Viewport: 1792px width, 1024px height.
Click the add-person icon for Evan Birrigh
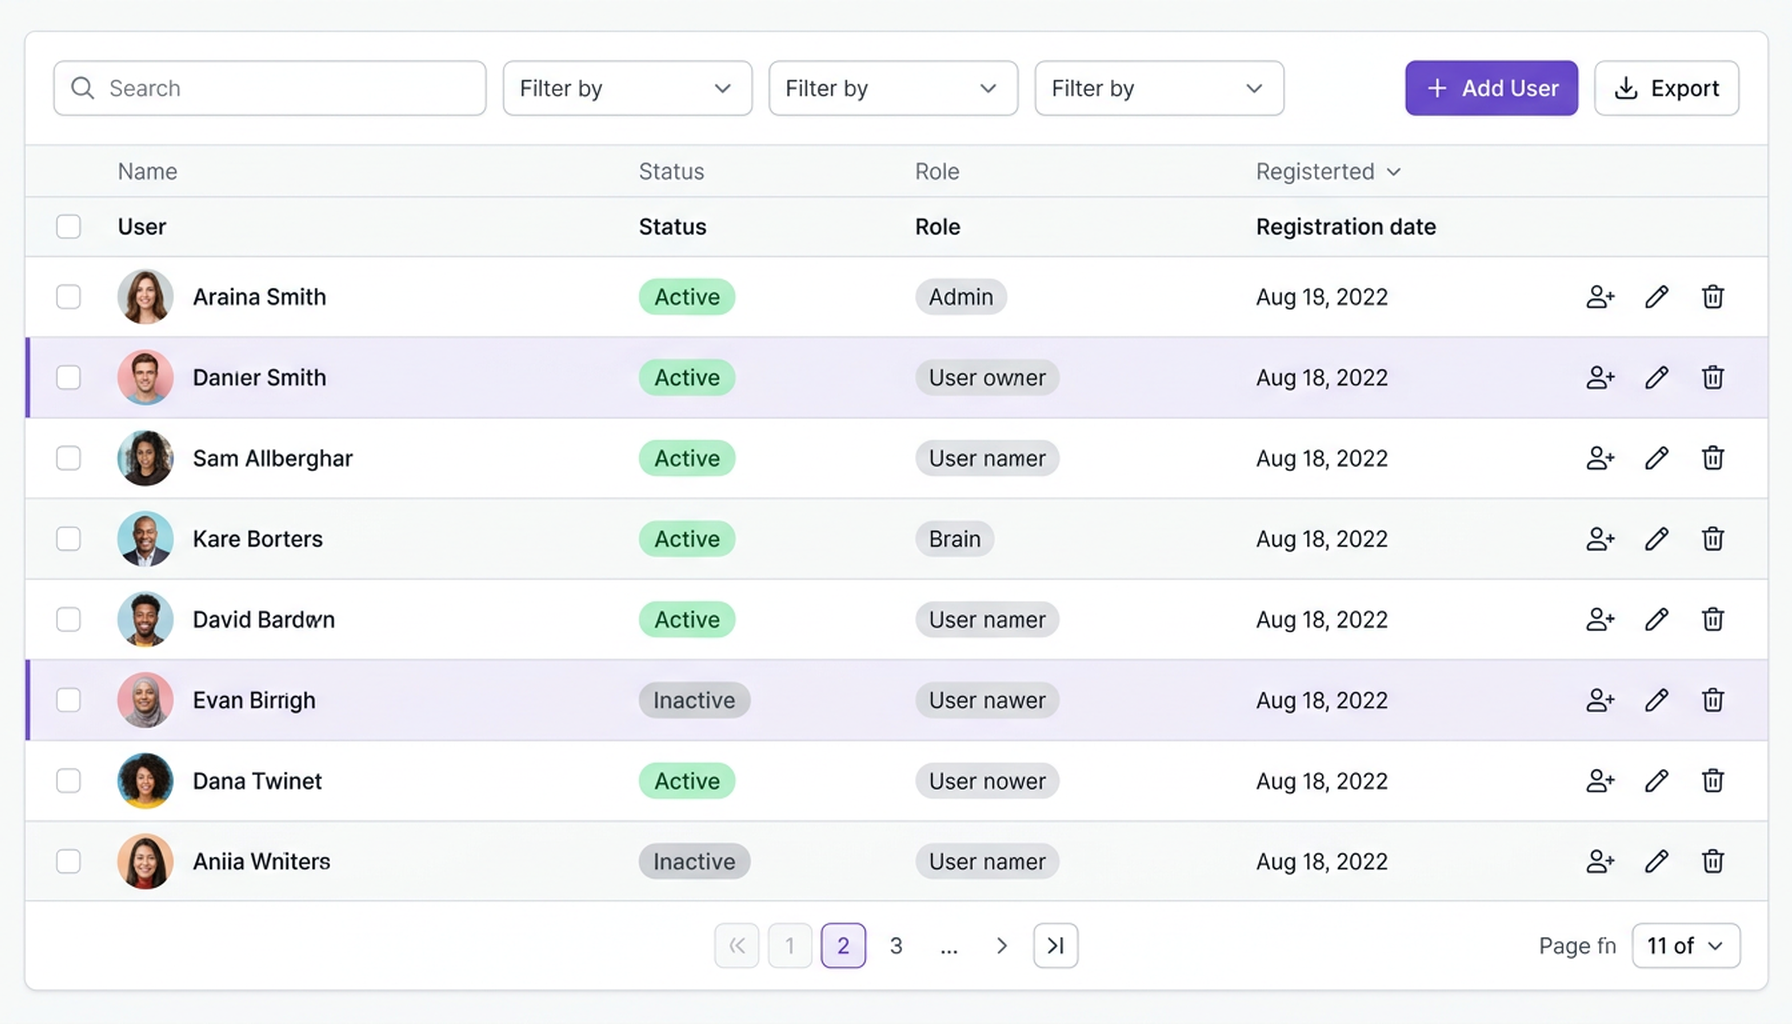[x=1600, y=700]
